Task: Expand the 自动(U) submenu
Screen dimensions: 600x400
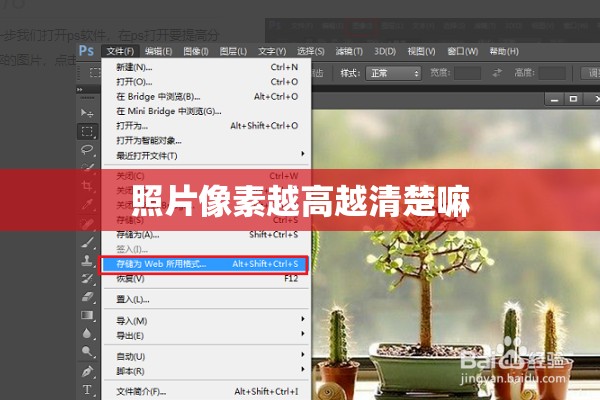Action: pyautogui.click(x=206, y=356)
